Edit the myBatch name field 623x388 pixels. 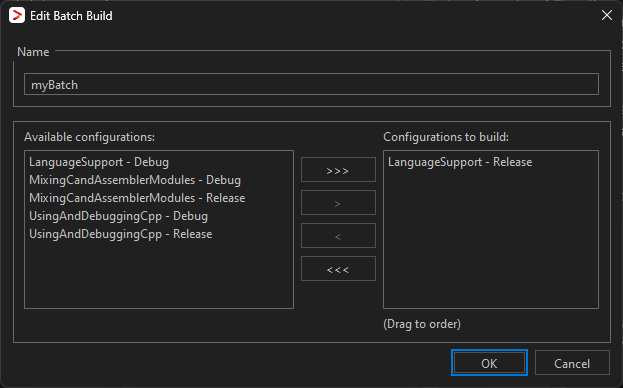tap(311, 84)
